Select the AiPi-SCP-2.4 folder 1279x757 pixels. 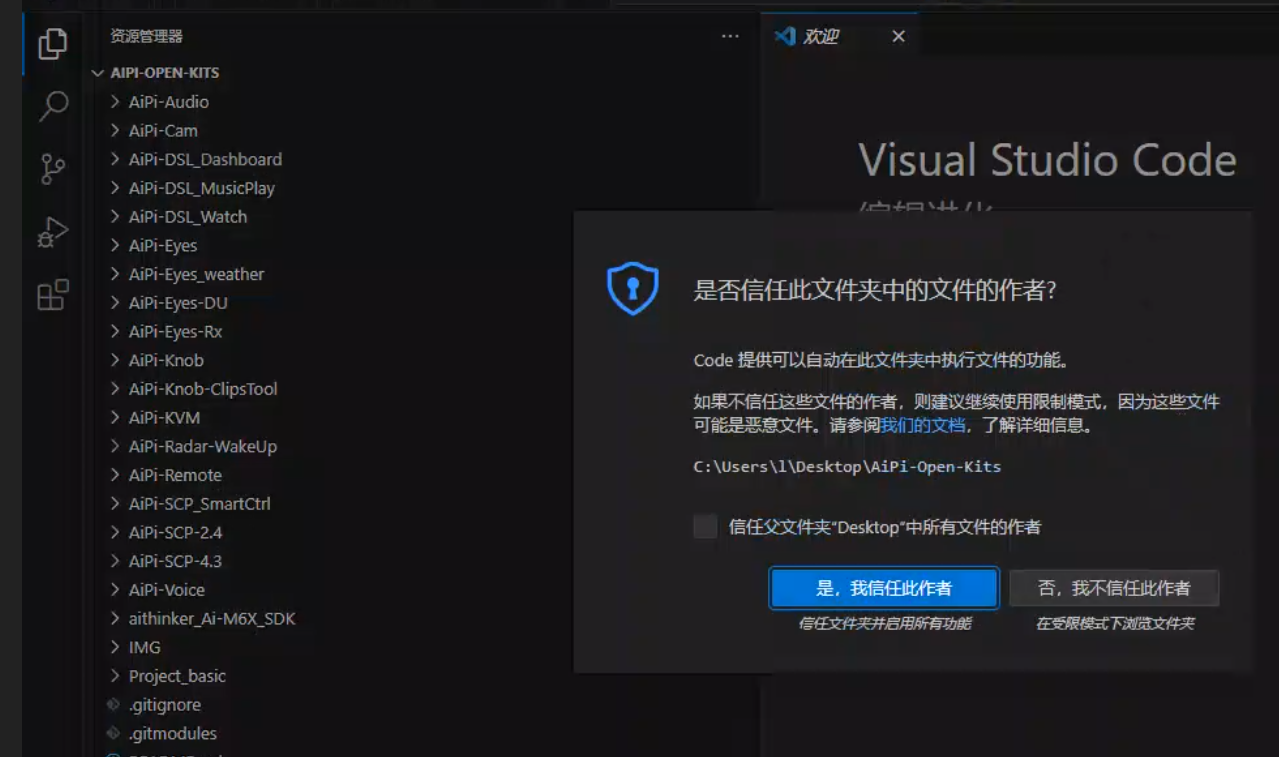coord(175,533)
